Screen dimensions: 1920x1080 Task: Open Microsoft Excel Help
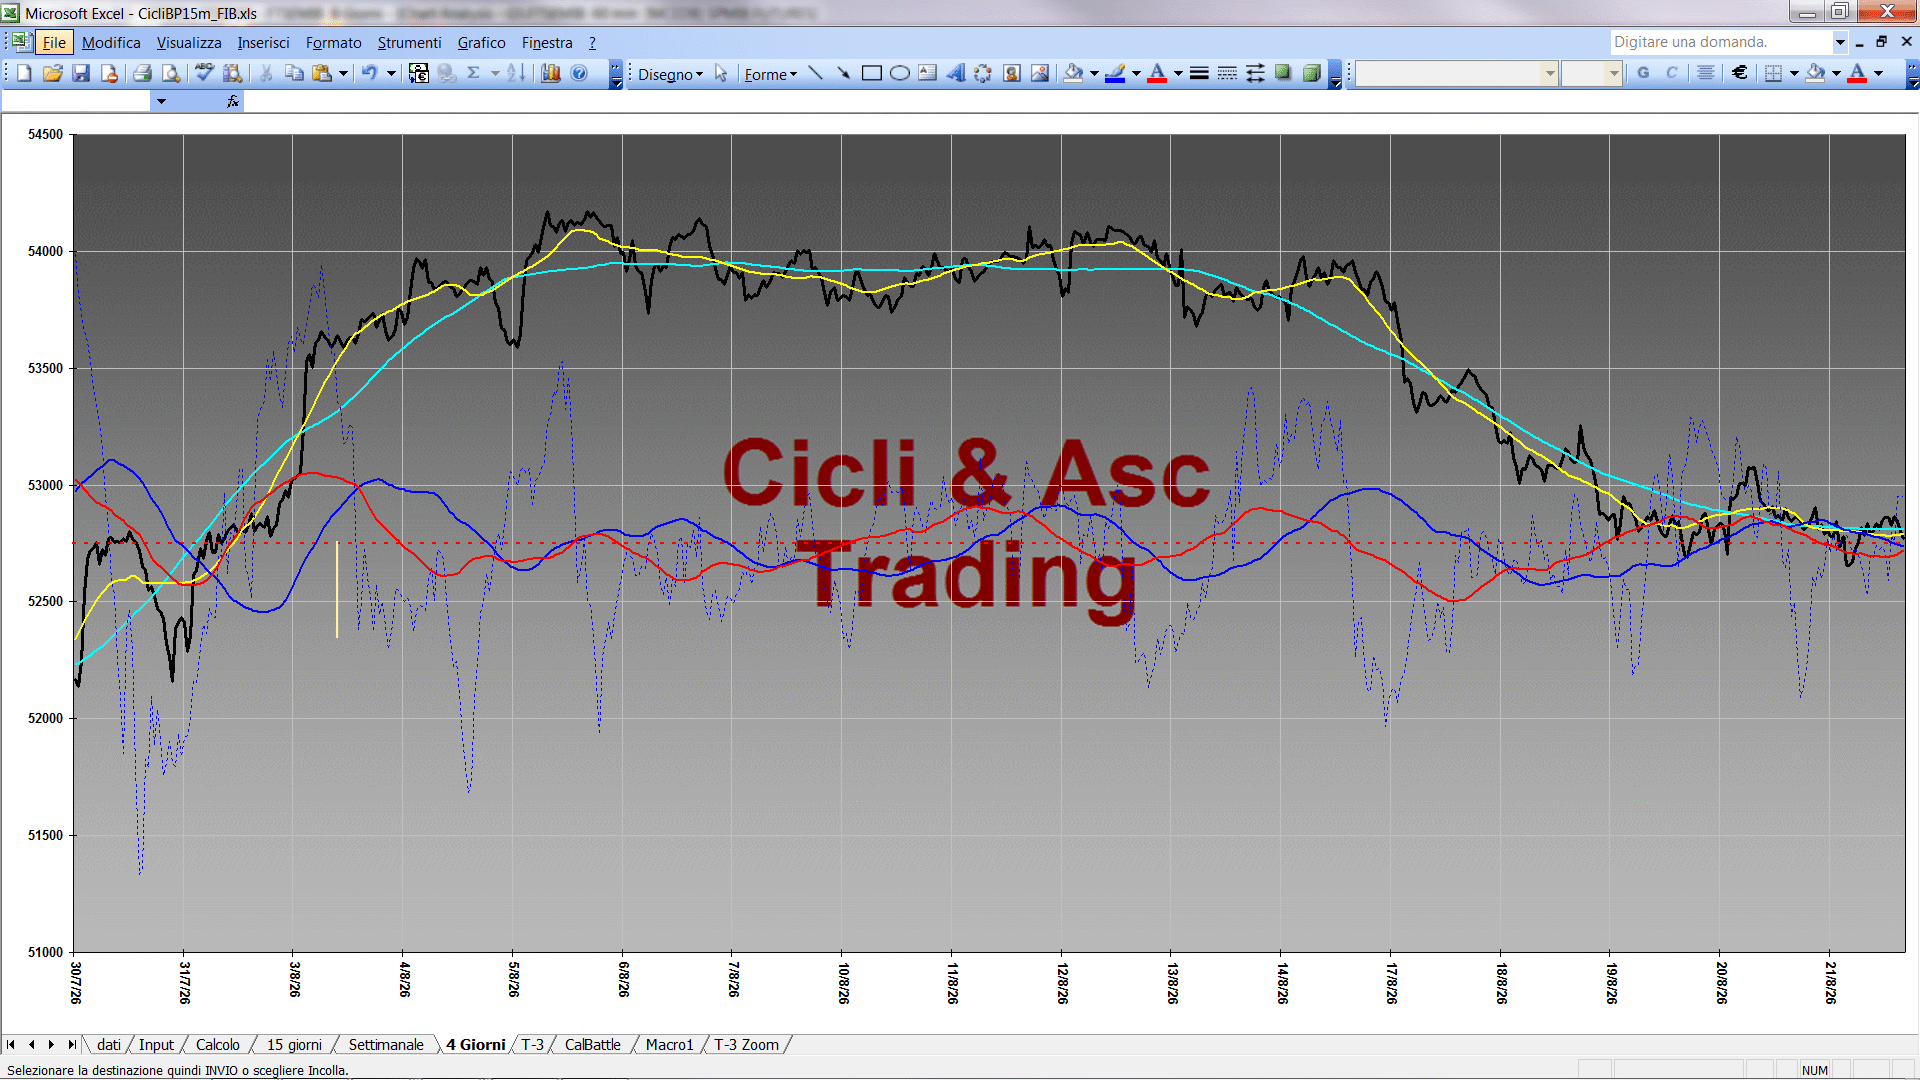click(579, 73)
